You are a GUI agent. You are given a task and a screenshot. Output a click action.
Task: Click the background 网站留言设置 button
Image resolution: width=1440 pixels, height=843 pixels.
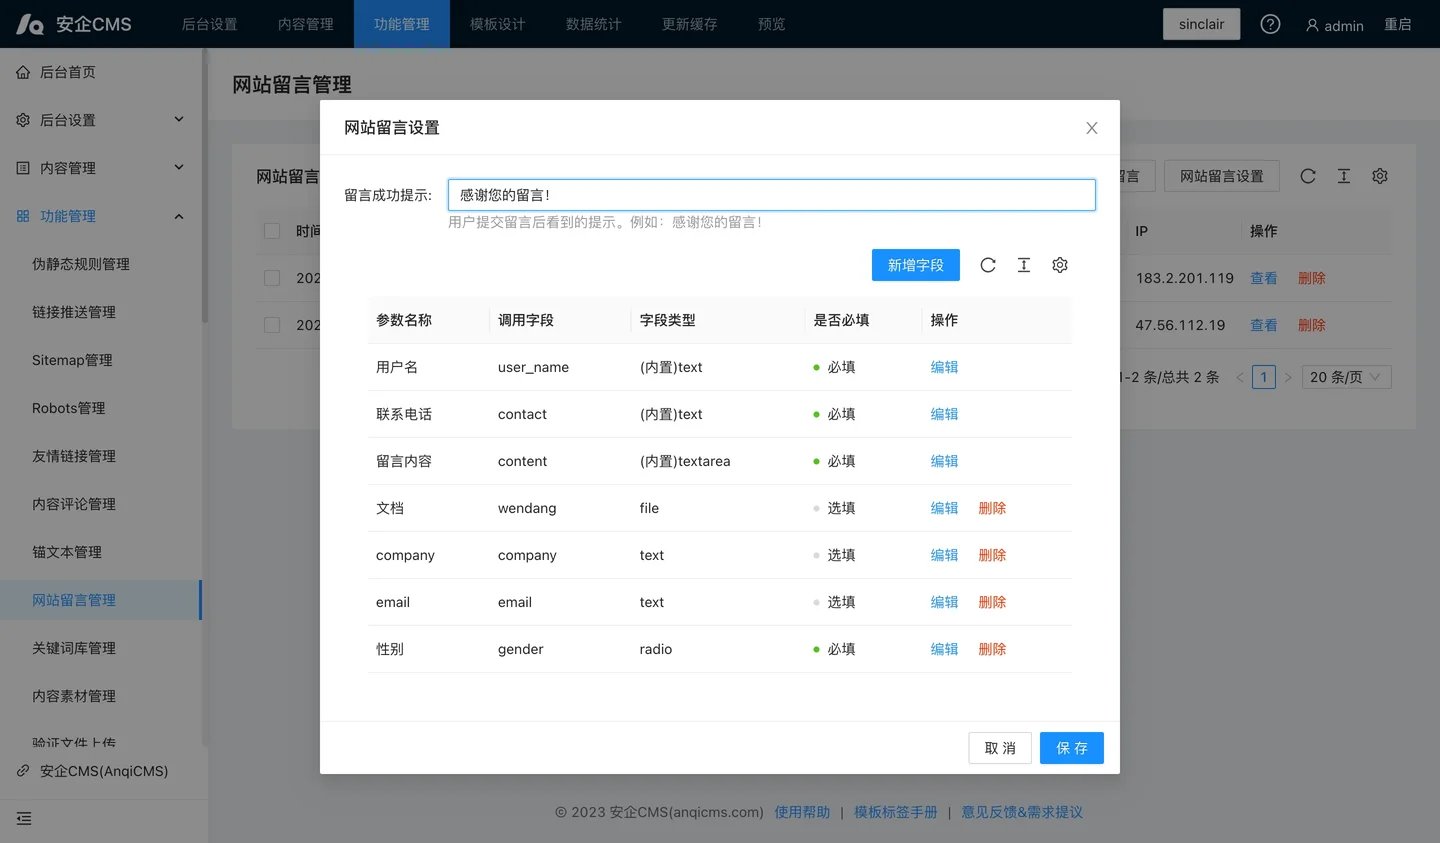click(1222, 176)
